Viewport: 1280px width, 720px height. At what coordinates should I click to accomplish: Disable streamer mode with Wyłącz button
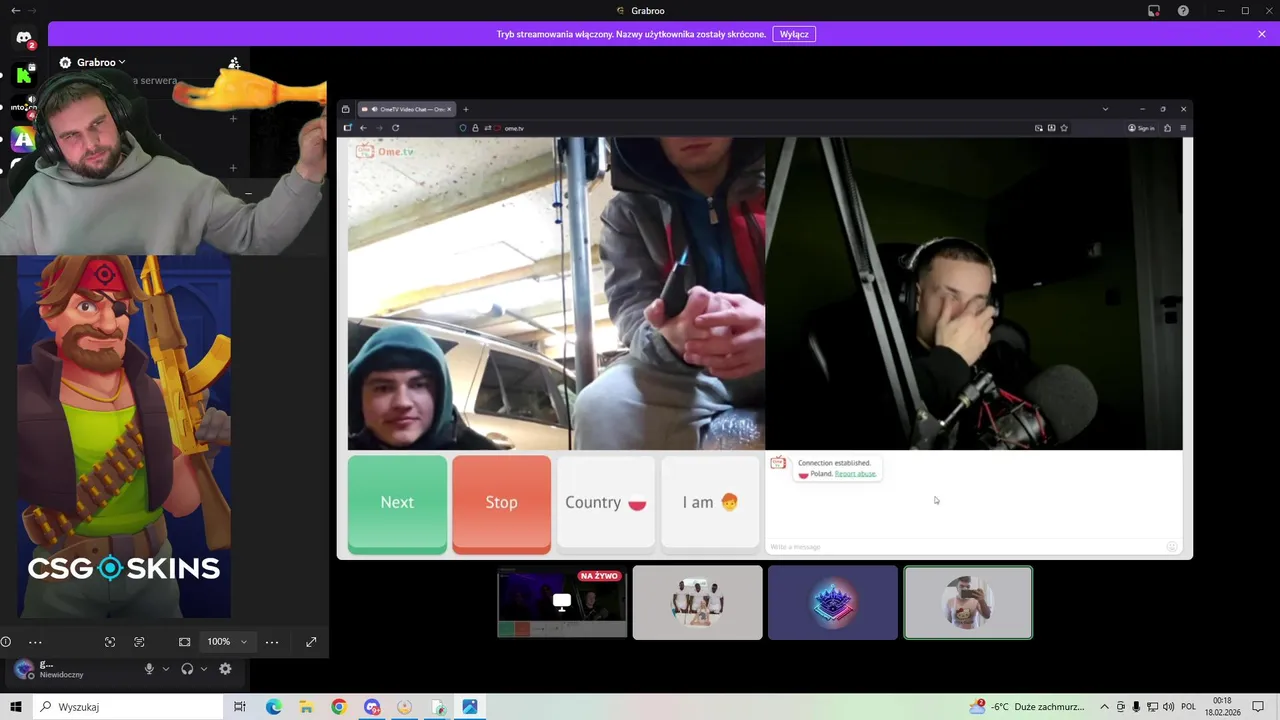tap(794, 34)
